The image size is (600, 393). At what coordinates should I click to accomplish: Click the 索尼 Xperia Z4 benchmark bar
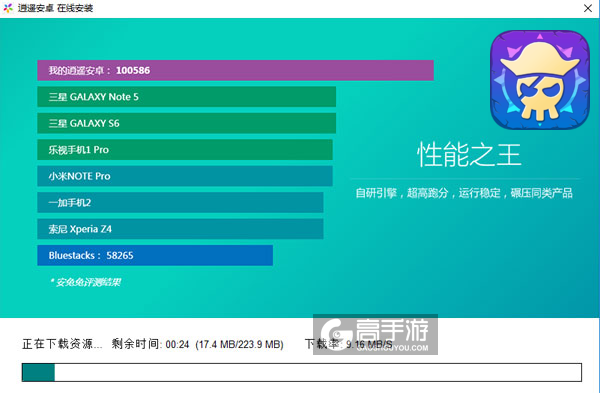pos(180,229)
